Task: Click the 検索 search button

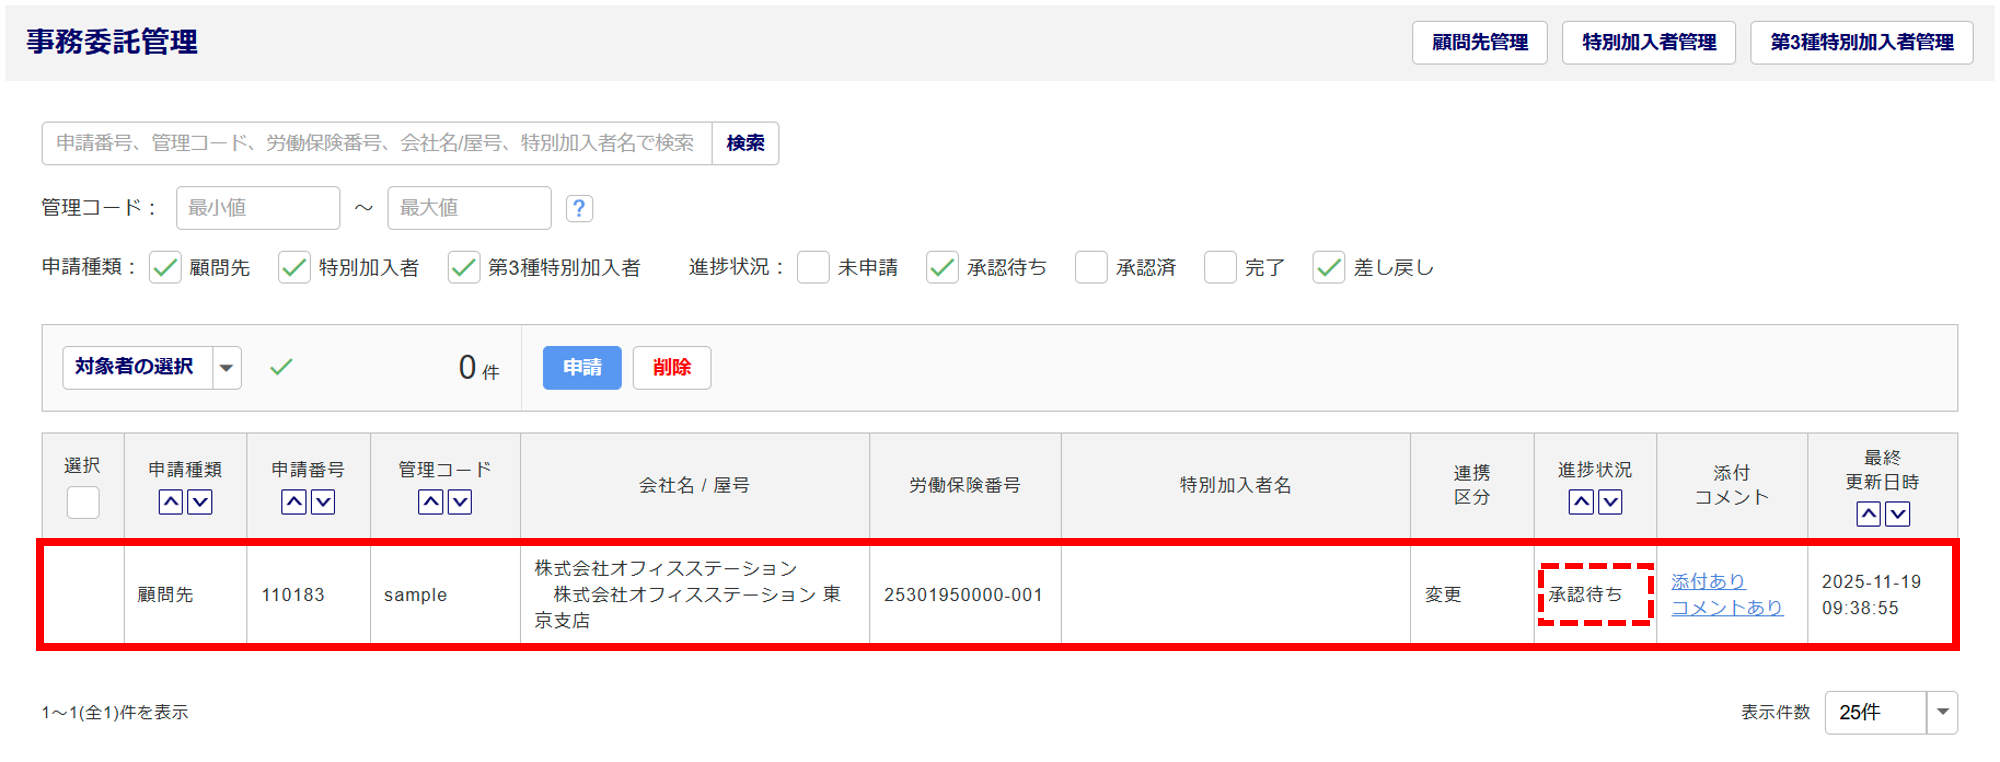Action: coord(745,143)
